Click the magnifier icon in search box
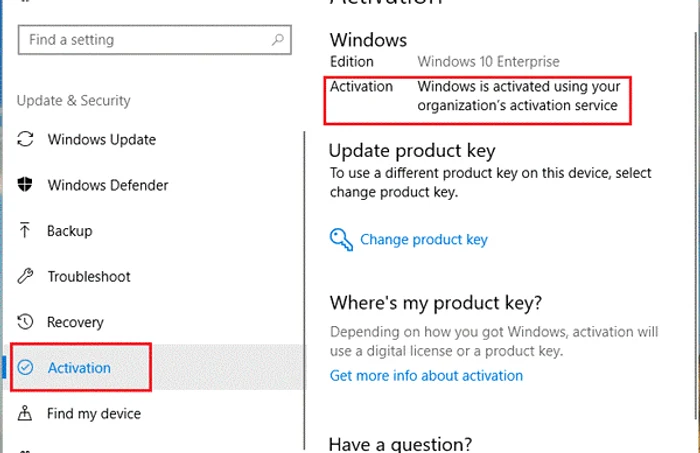 tap(278, 40)
